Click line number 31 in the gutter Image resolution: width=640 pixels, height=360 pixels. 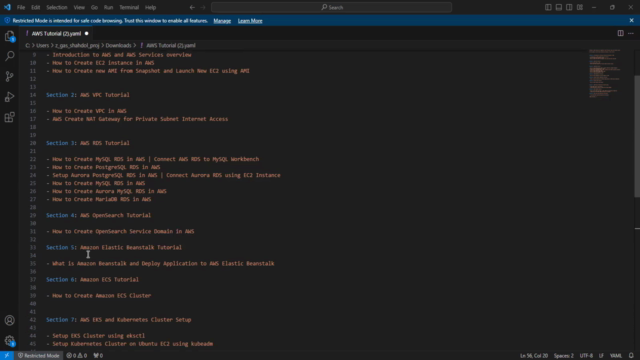[x=33, y=231]
